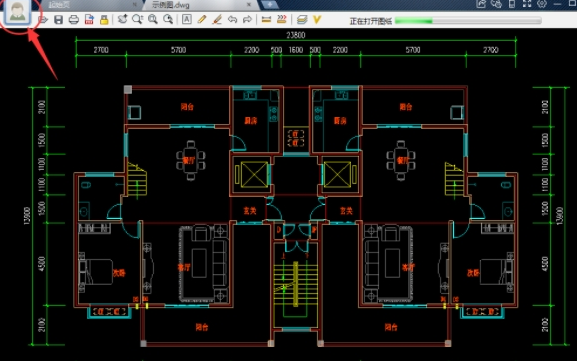
Task: Close the 示例图.dwg tab
Action: point(249,5)
